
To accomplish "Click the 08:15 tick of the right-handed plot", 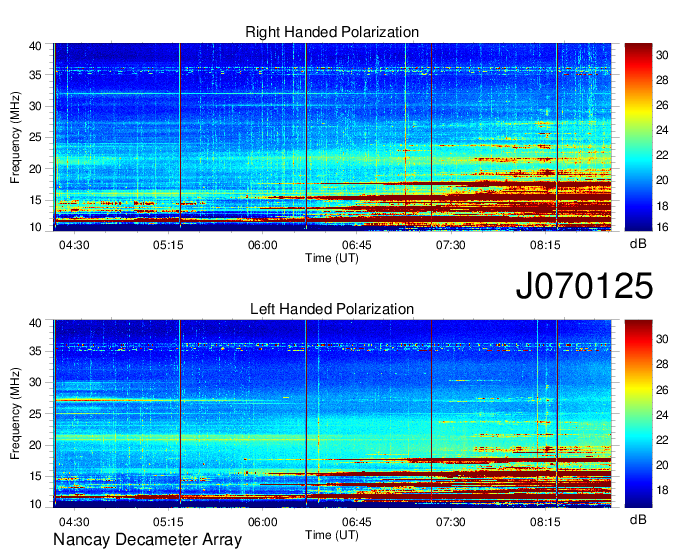I will pos(545,245).
